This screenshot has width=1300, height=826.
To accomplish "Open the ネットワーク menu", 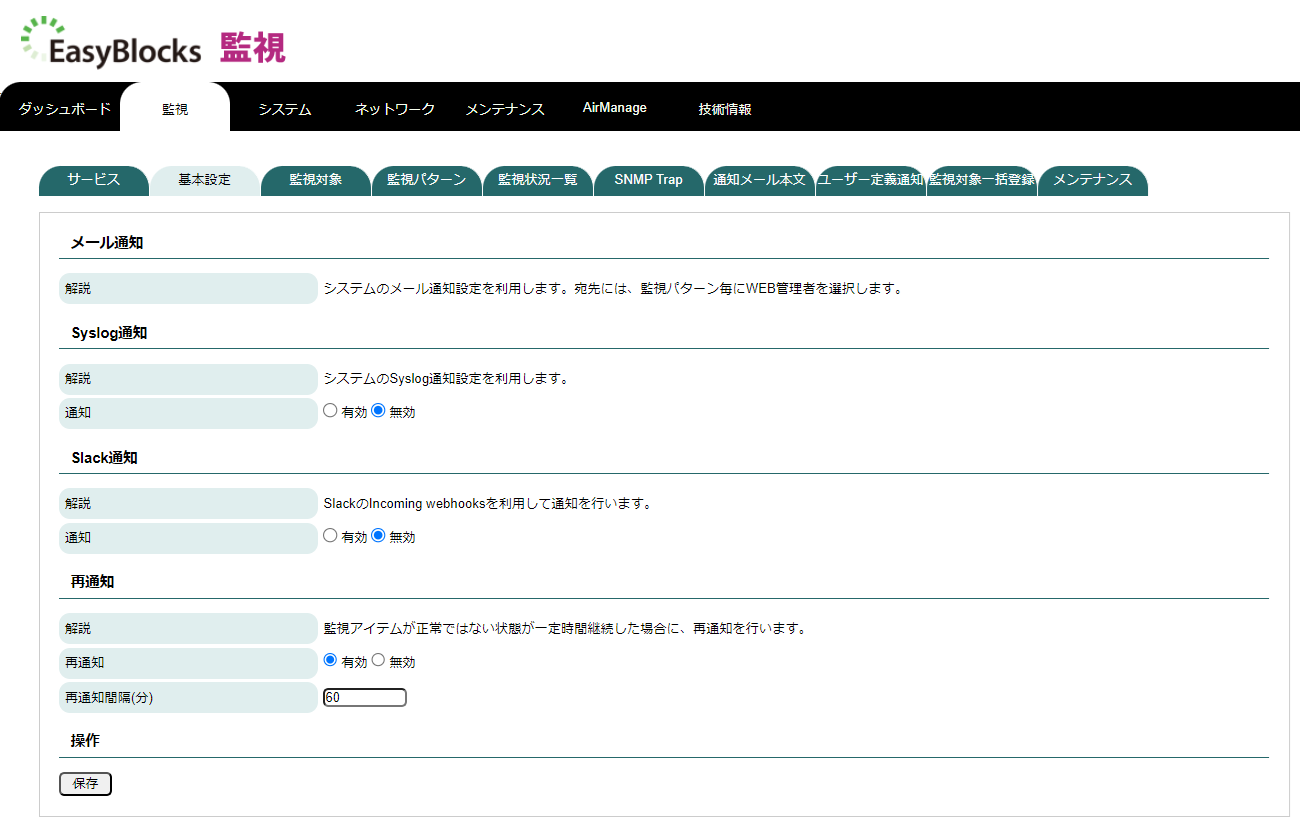I will point(395,109).
